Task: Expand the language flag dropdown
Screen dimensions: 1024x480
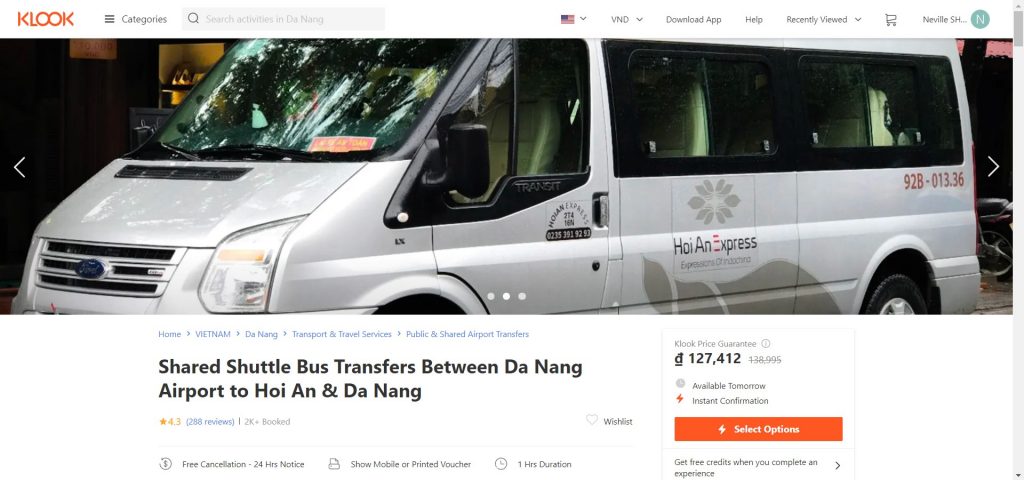Action: (x=573, y=19)
